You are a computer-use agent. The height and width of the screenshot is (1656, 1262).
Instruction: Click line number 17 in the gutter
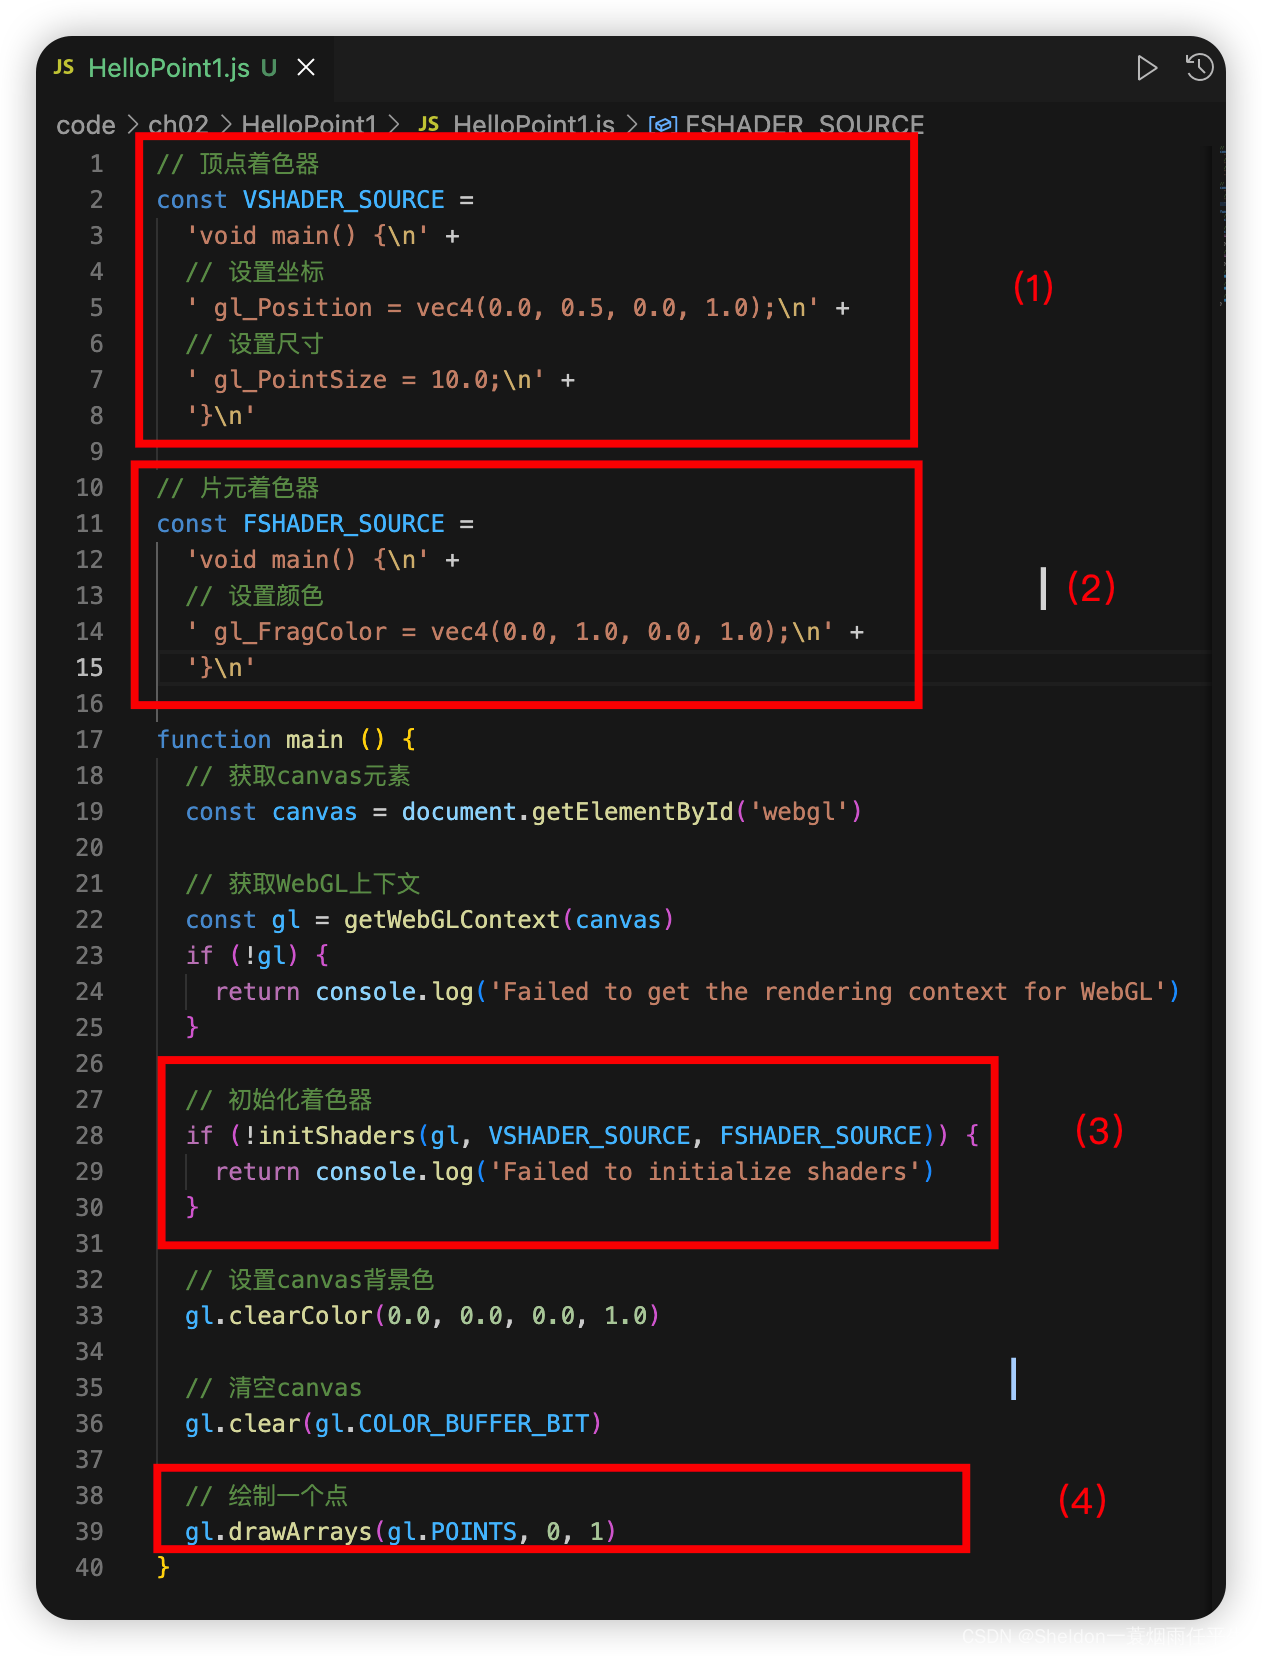[90, 740]
